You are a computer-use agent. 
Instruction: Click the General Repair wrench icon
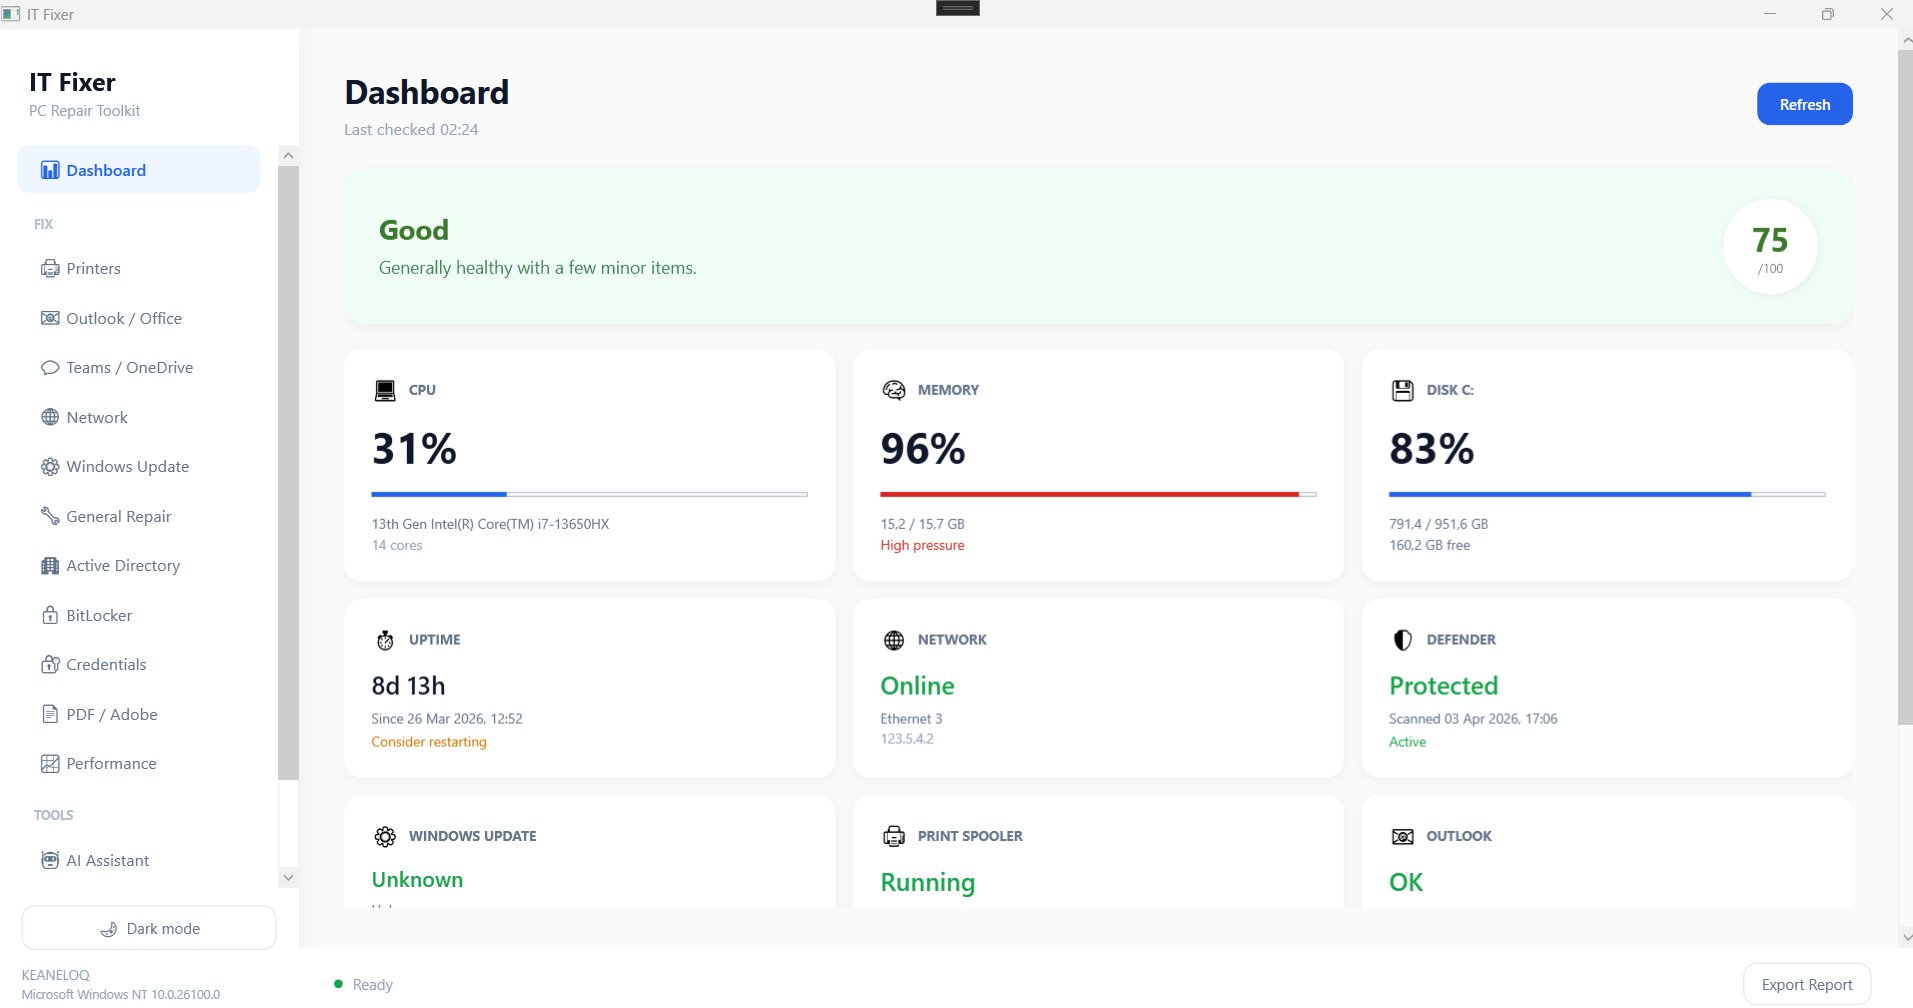(50, 516)
